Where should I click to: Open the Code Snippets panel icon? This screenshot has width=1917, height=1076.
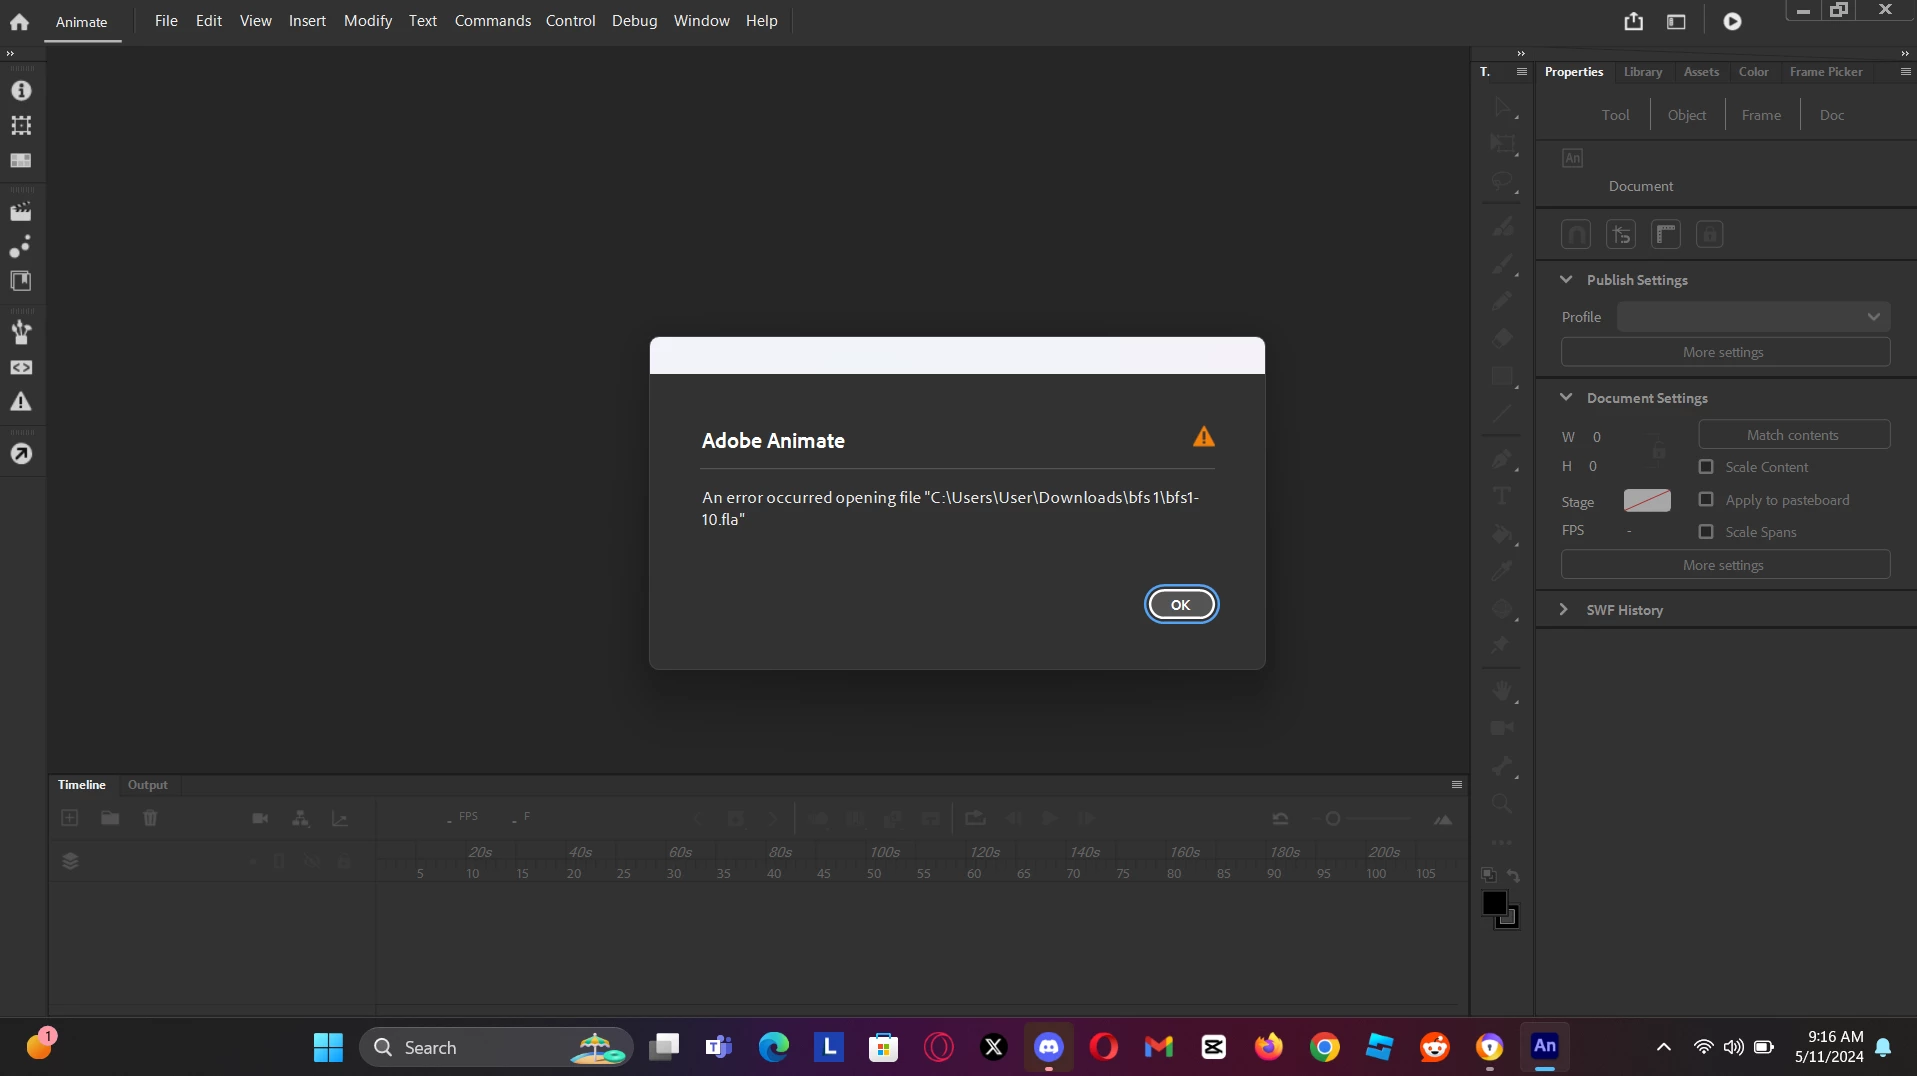pyautogui.click(x=21, y=367)
